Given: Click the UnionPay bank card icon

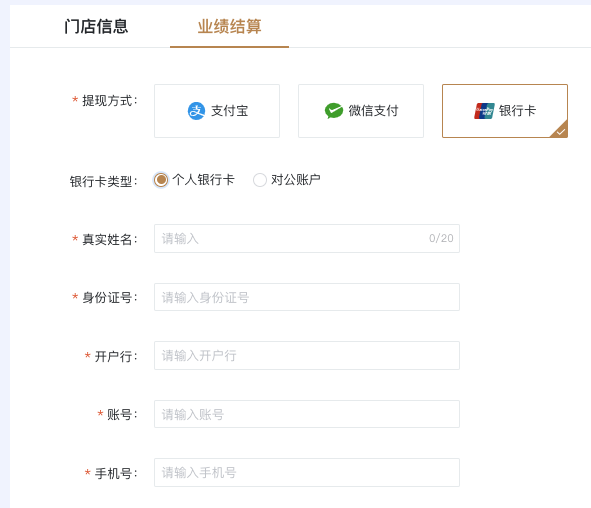Looking at the screenshot, I should click(x=484, y=111).
